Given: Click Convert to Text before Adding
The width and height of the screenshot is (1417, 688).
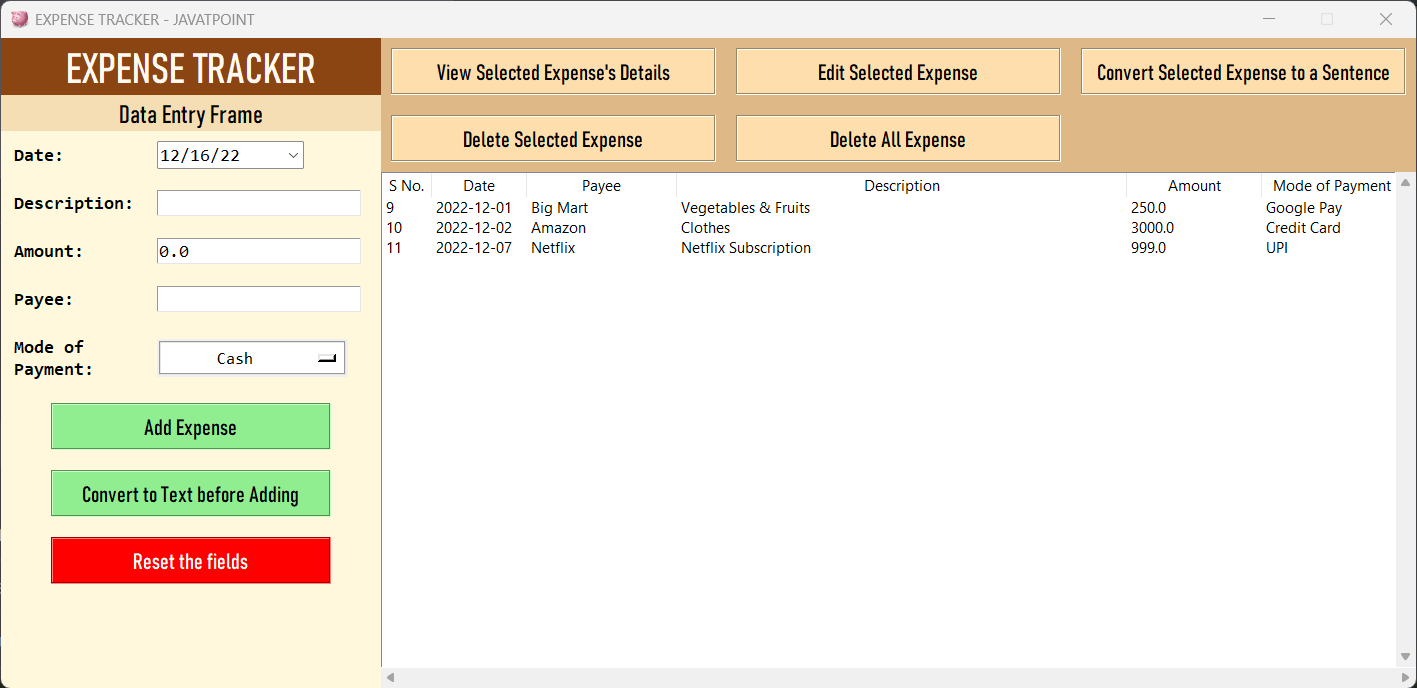Looking at the screenshot, I should 190,493.
